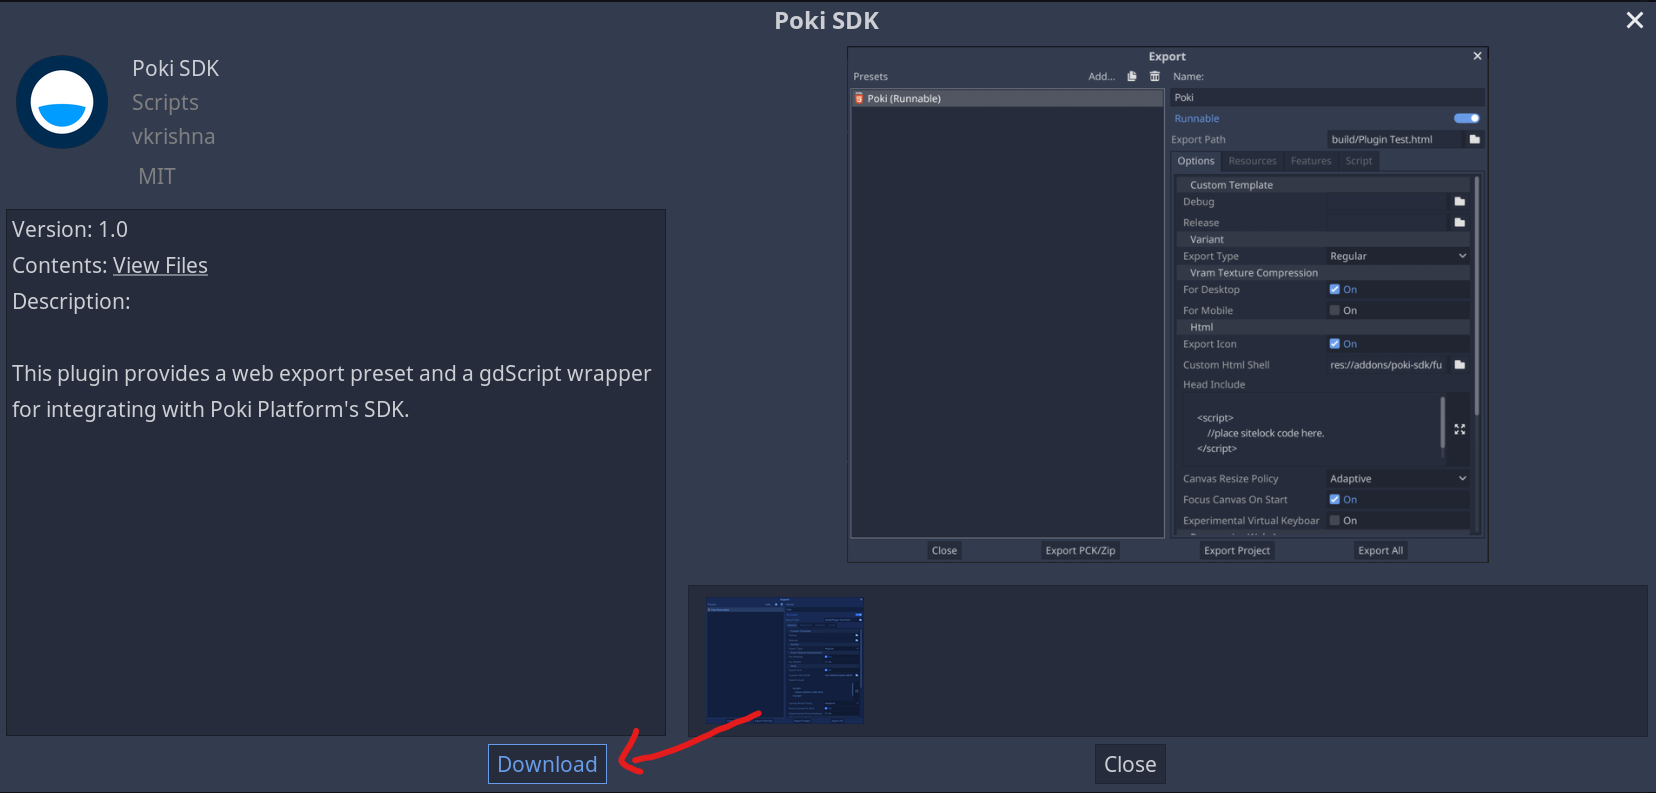Click Add... in the Export preview presets

coord(1101,76)
